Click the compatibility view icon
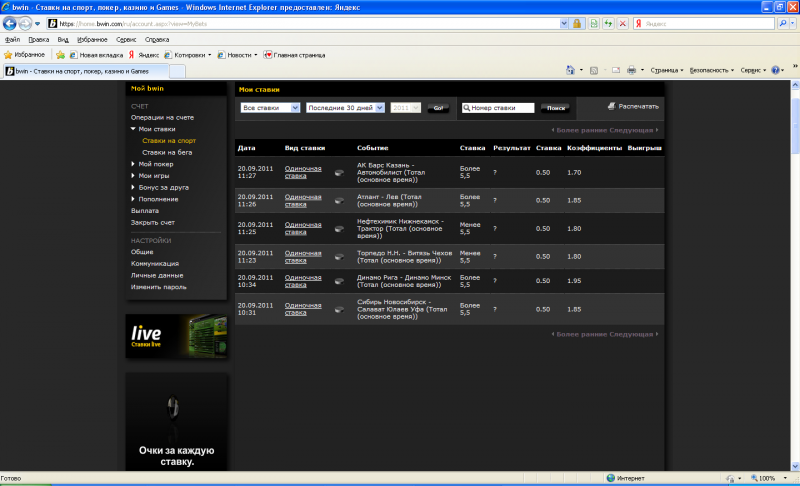 (594, 23)
